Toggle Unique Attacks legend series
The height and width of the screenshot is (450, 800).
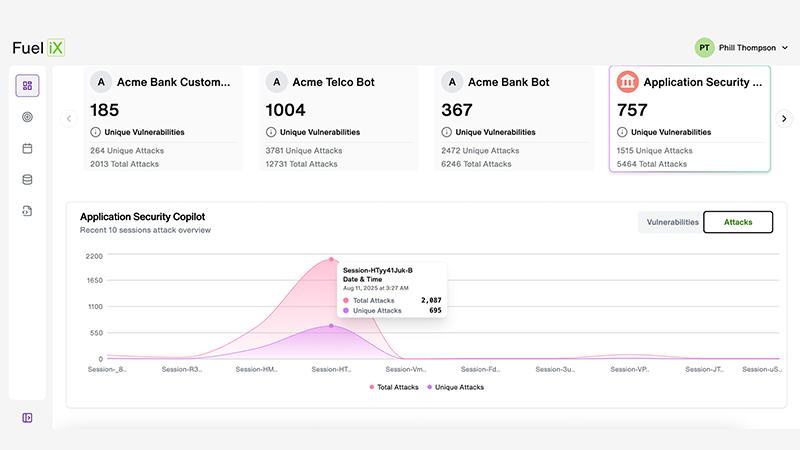click(456, 387)
